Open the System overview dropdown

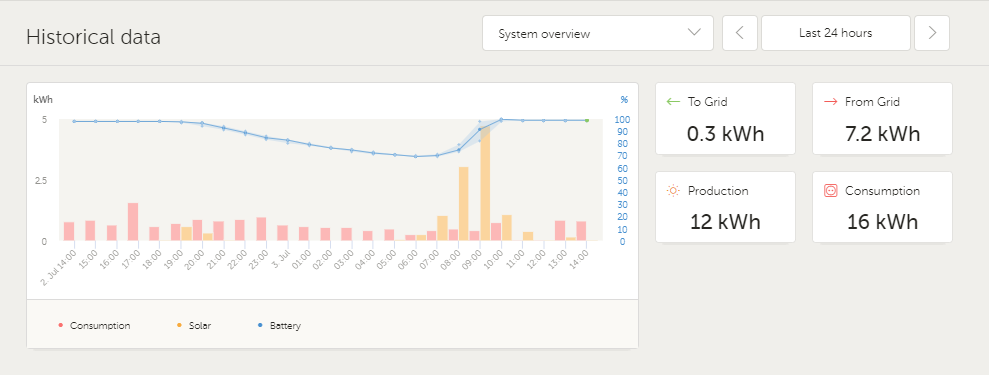point(597,33)
